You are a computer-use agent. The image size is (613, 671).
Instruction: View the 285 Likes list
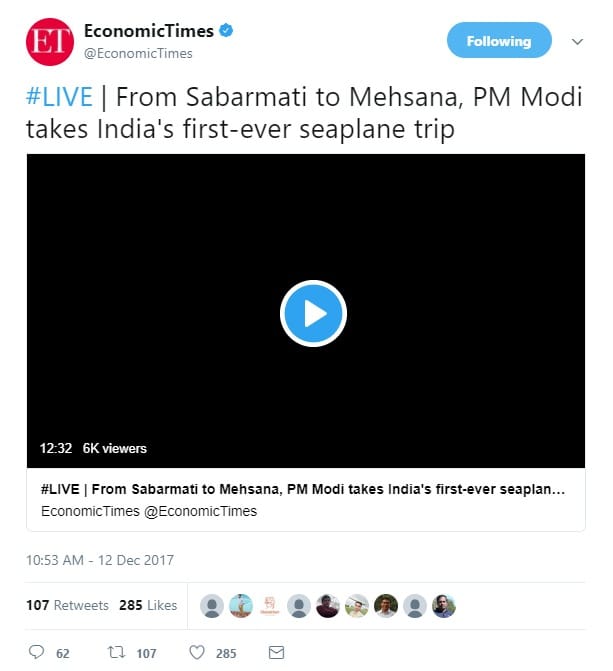click(147, 605)
